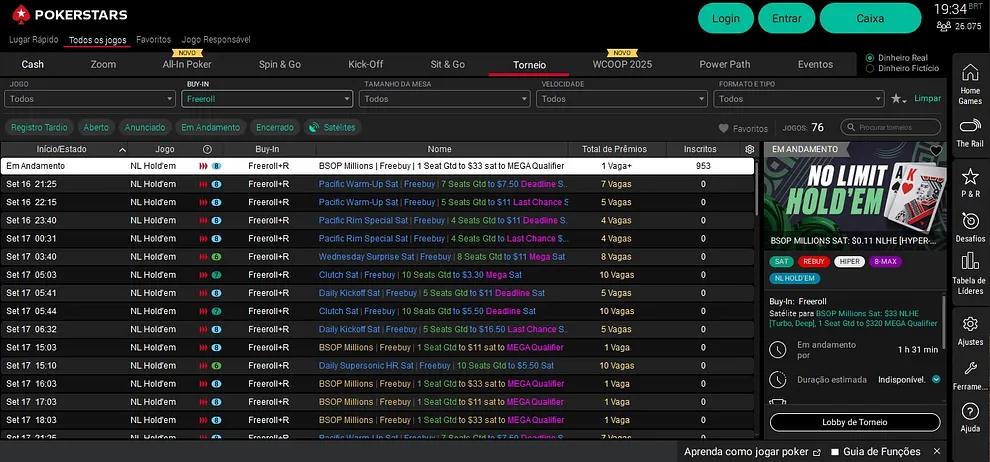
Task: Click the speed arrows icon in the Em Andamento row
Action: click(x=203, y=166)
